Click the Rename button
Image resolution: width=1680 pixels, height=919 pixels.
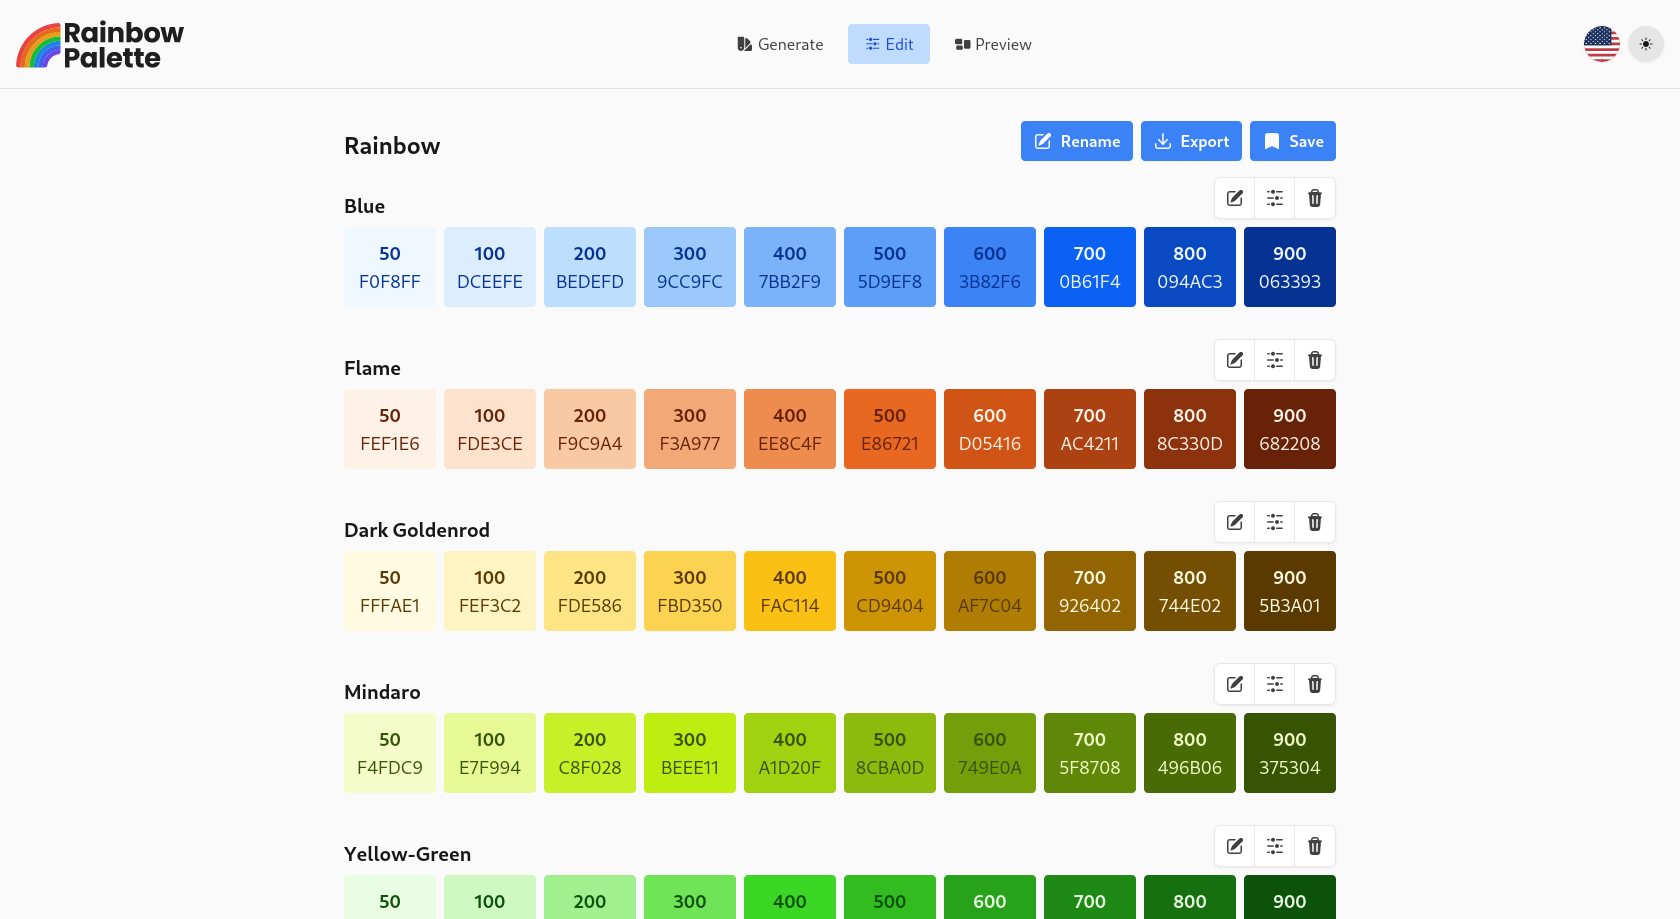pos(1077,141)
